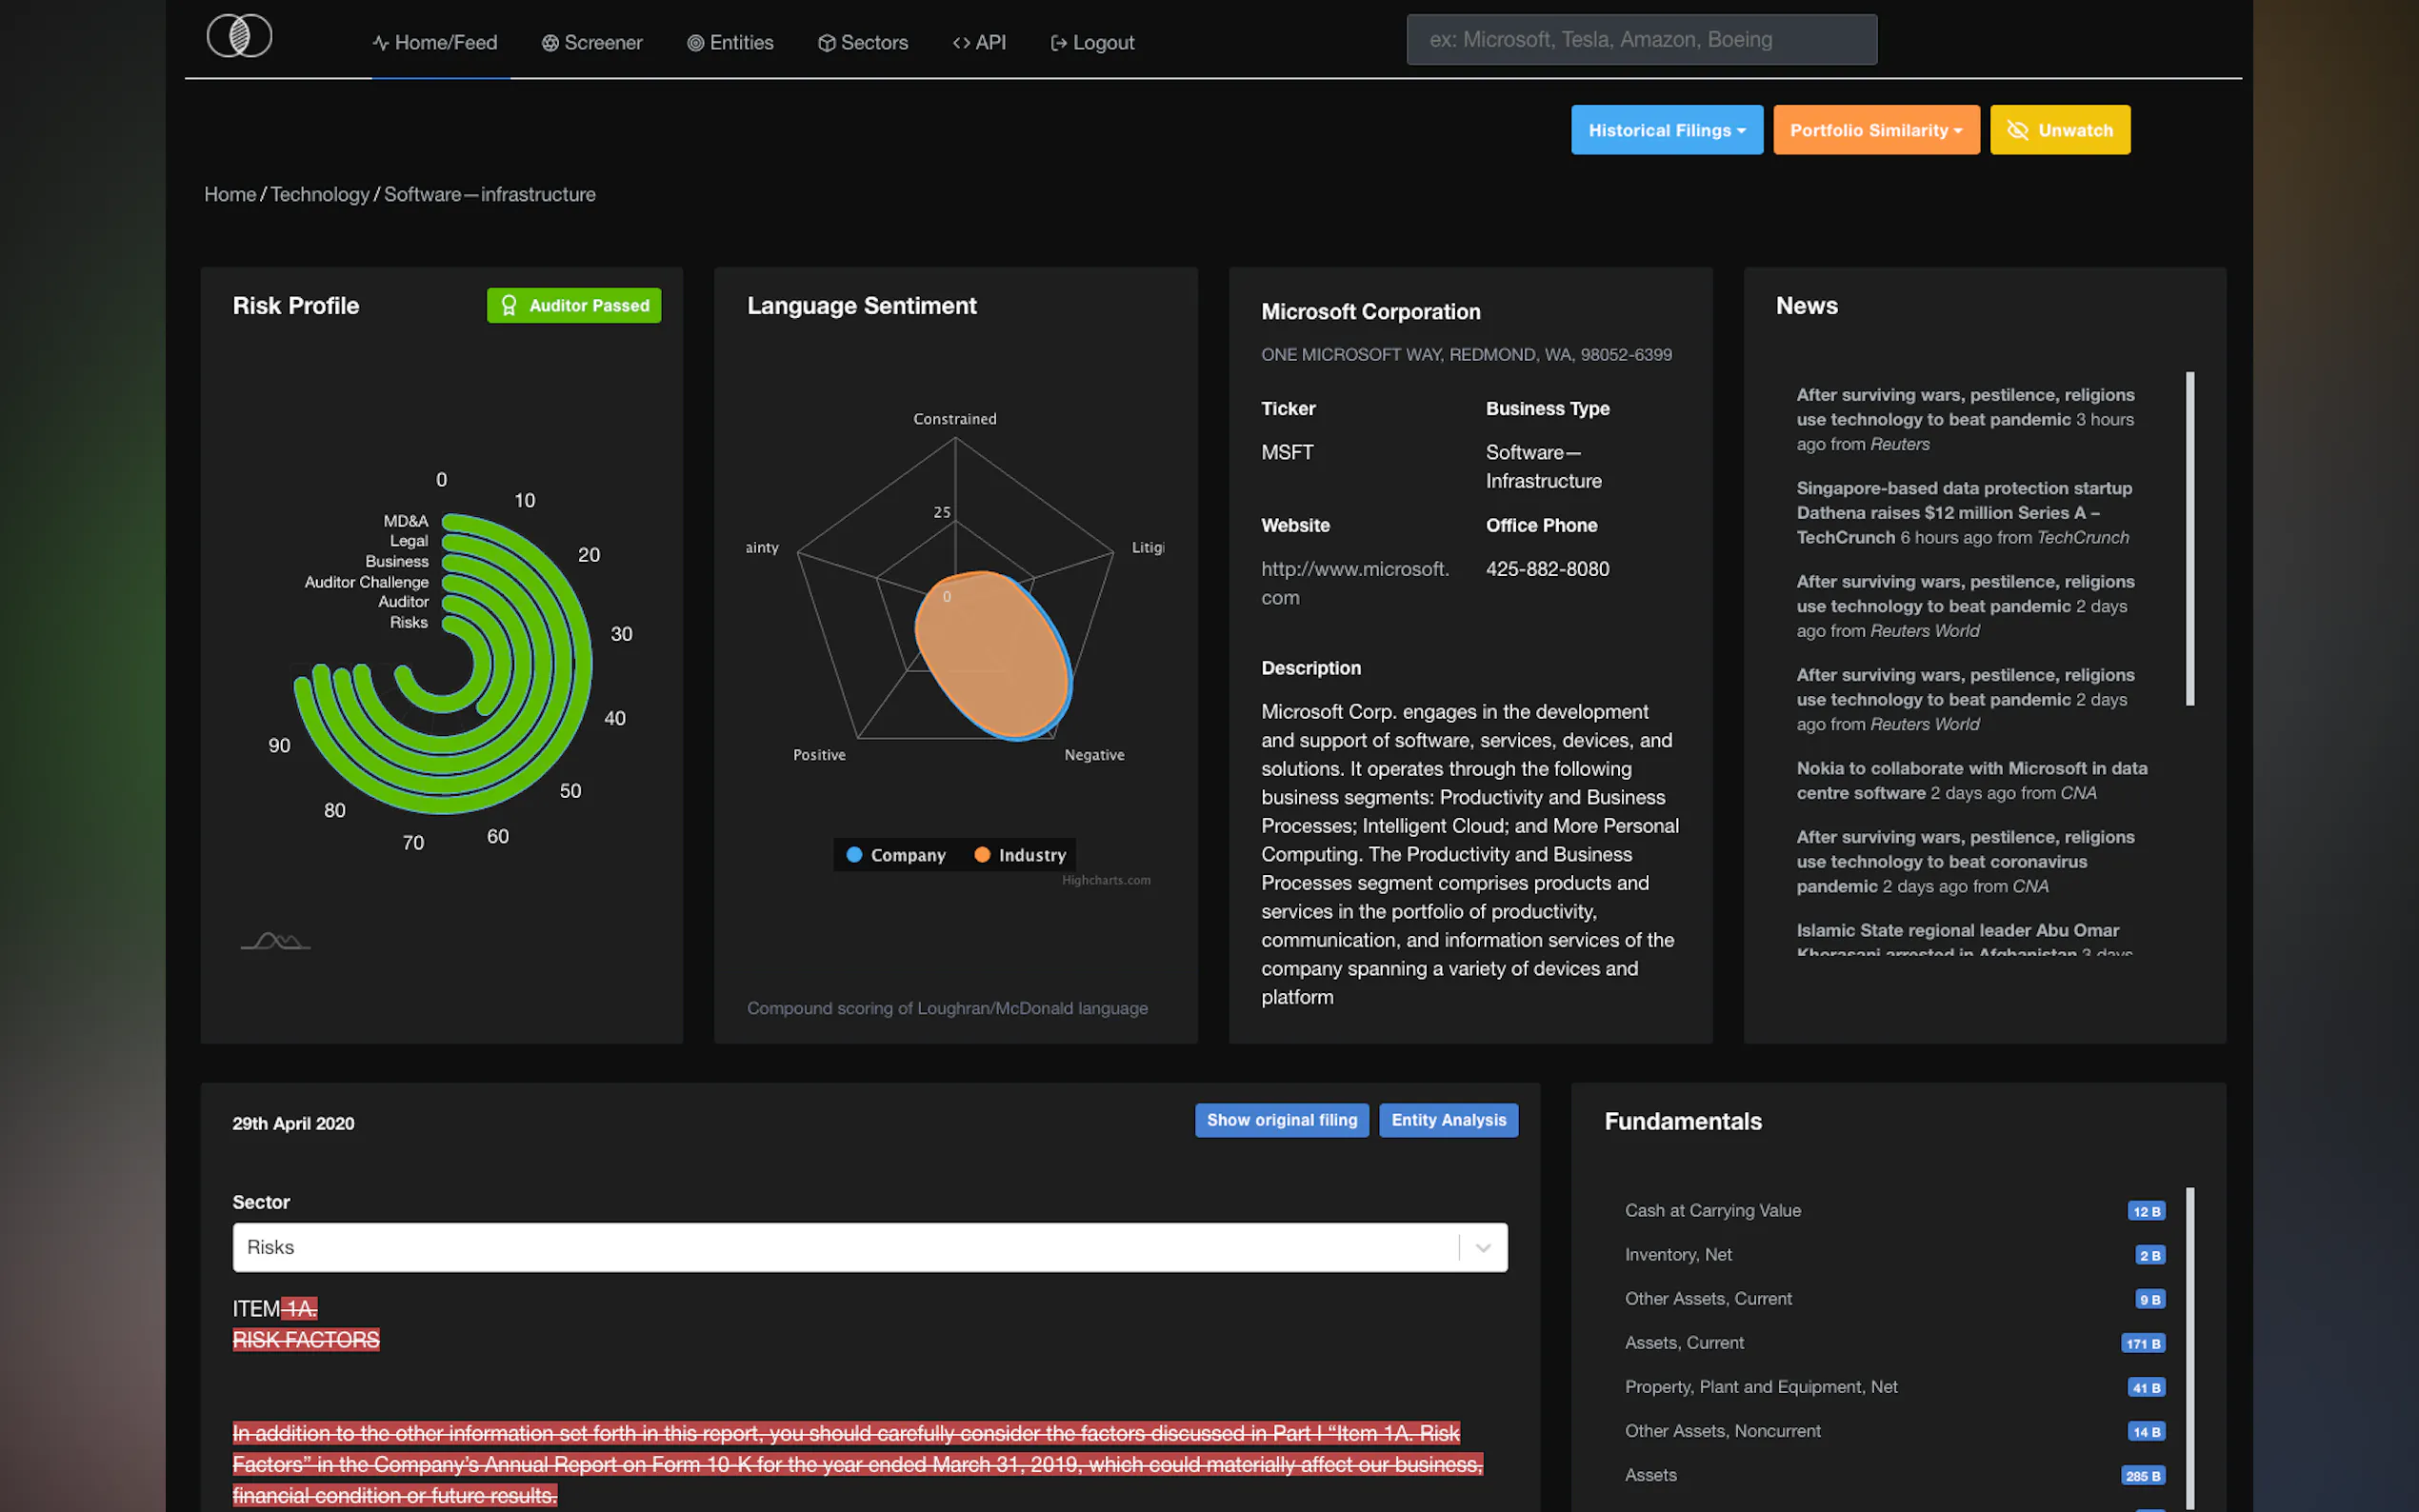Screen dimensions: 2419x1512
Task: Click the Legal label in Risk Profile chart
Action: 409,541
